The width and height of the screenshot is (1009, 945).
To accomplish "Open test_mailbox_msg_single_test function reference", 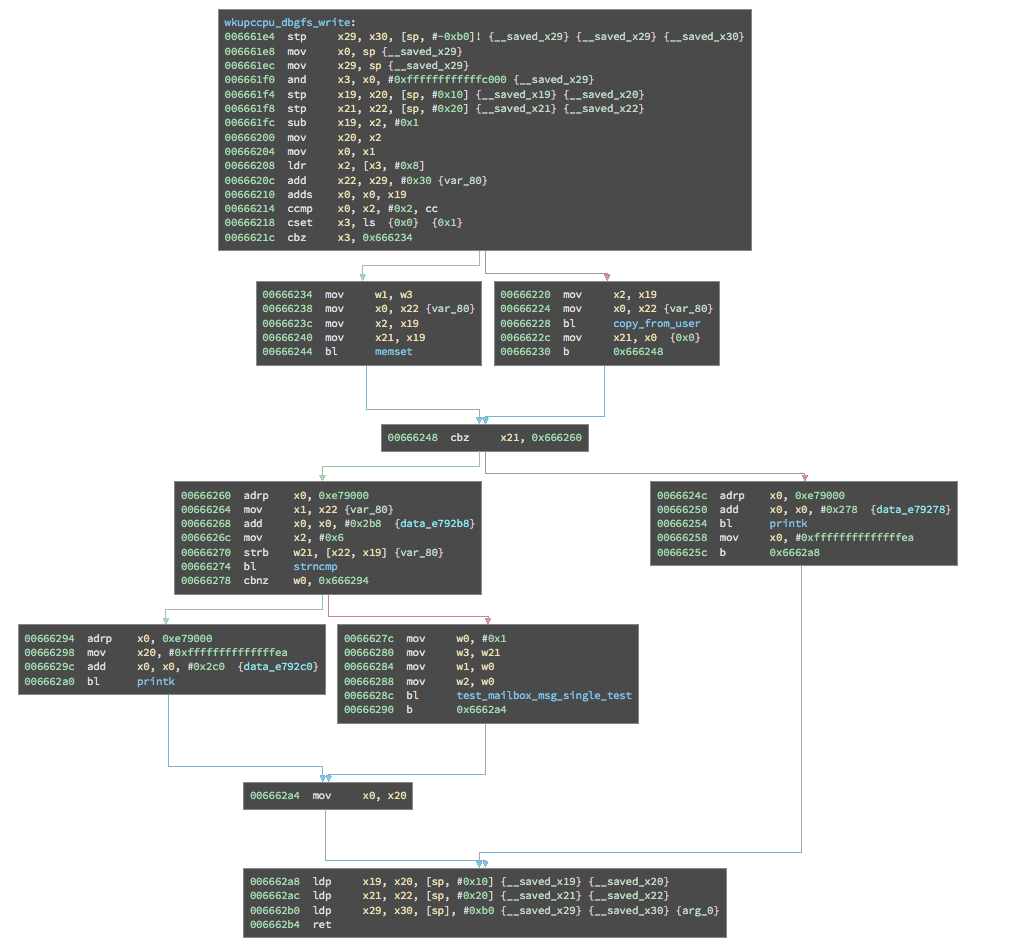I will (544, 695).
